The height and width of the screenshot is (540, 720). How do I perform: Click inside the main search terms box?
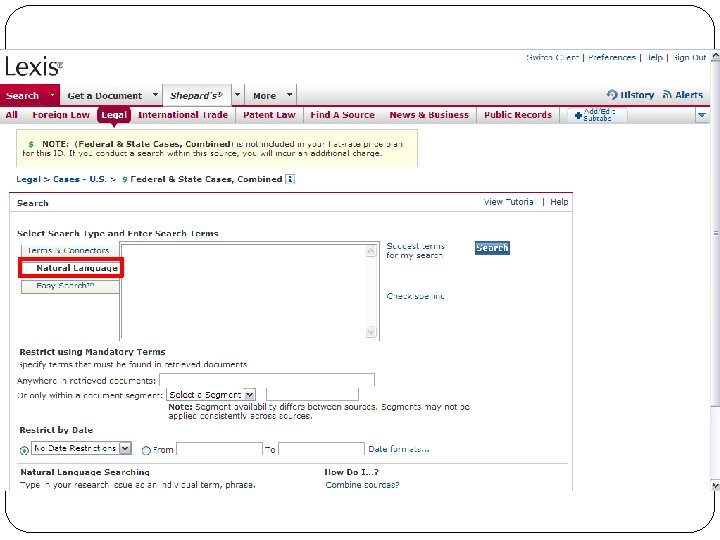point(243,291)
